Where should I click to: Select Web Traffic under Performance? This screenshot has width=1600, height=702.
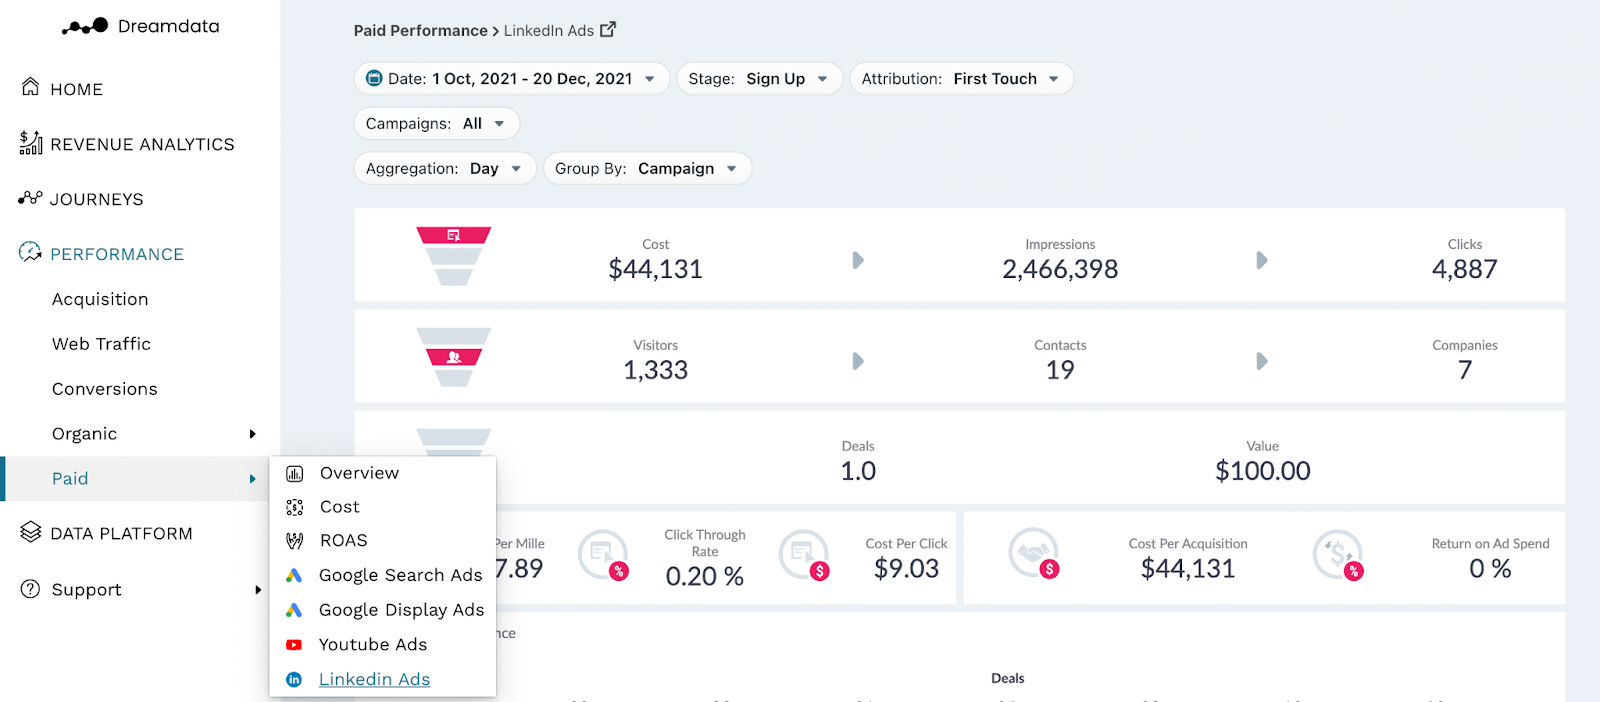101,344
